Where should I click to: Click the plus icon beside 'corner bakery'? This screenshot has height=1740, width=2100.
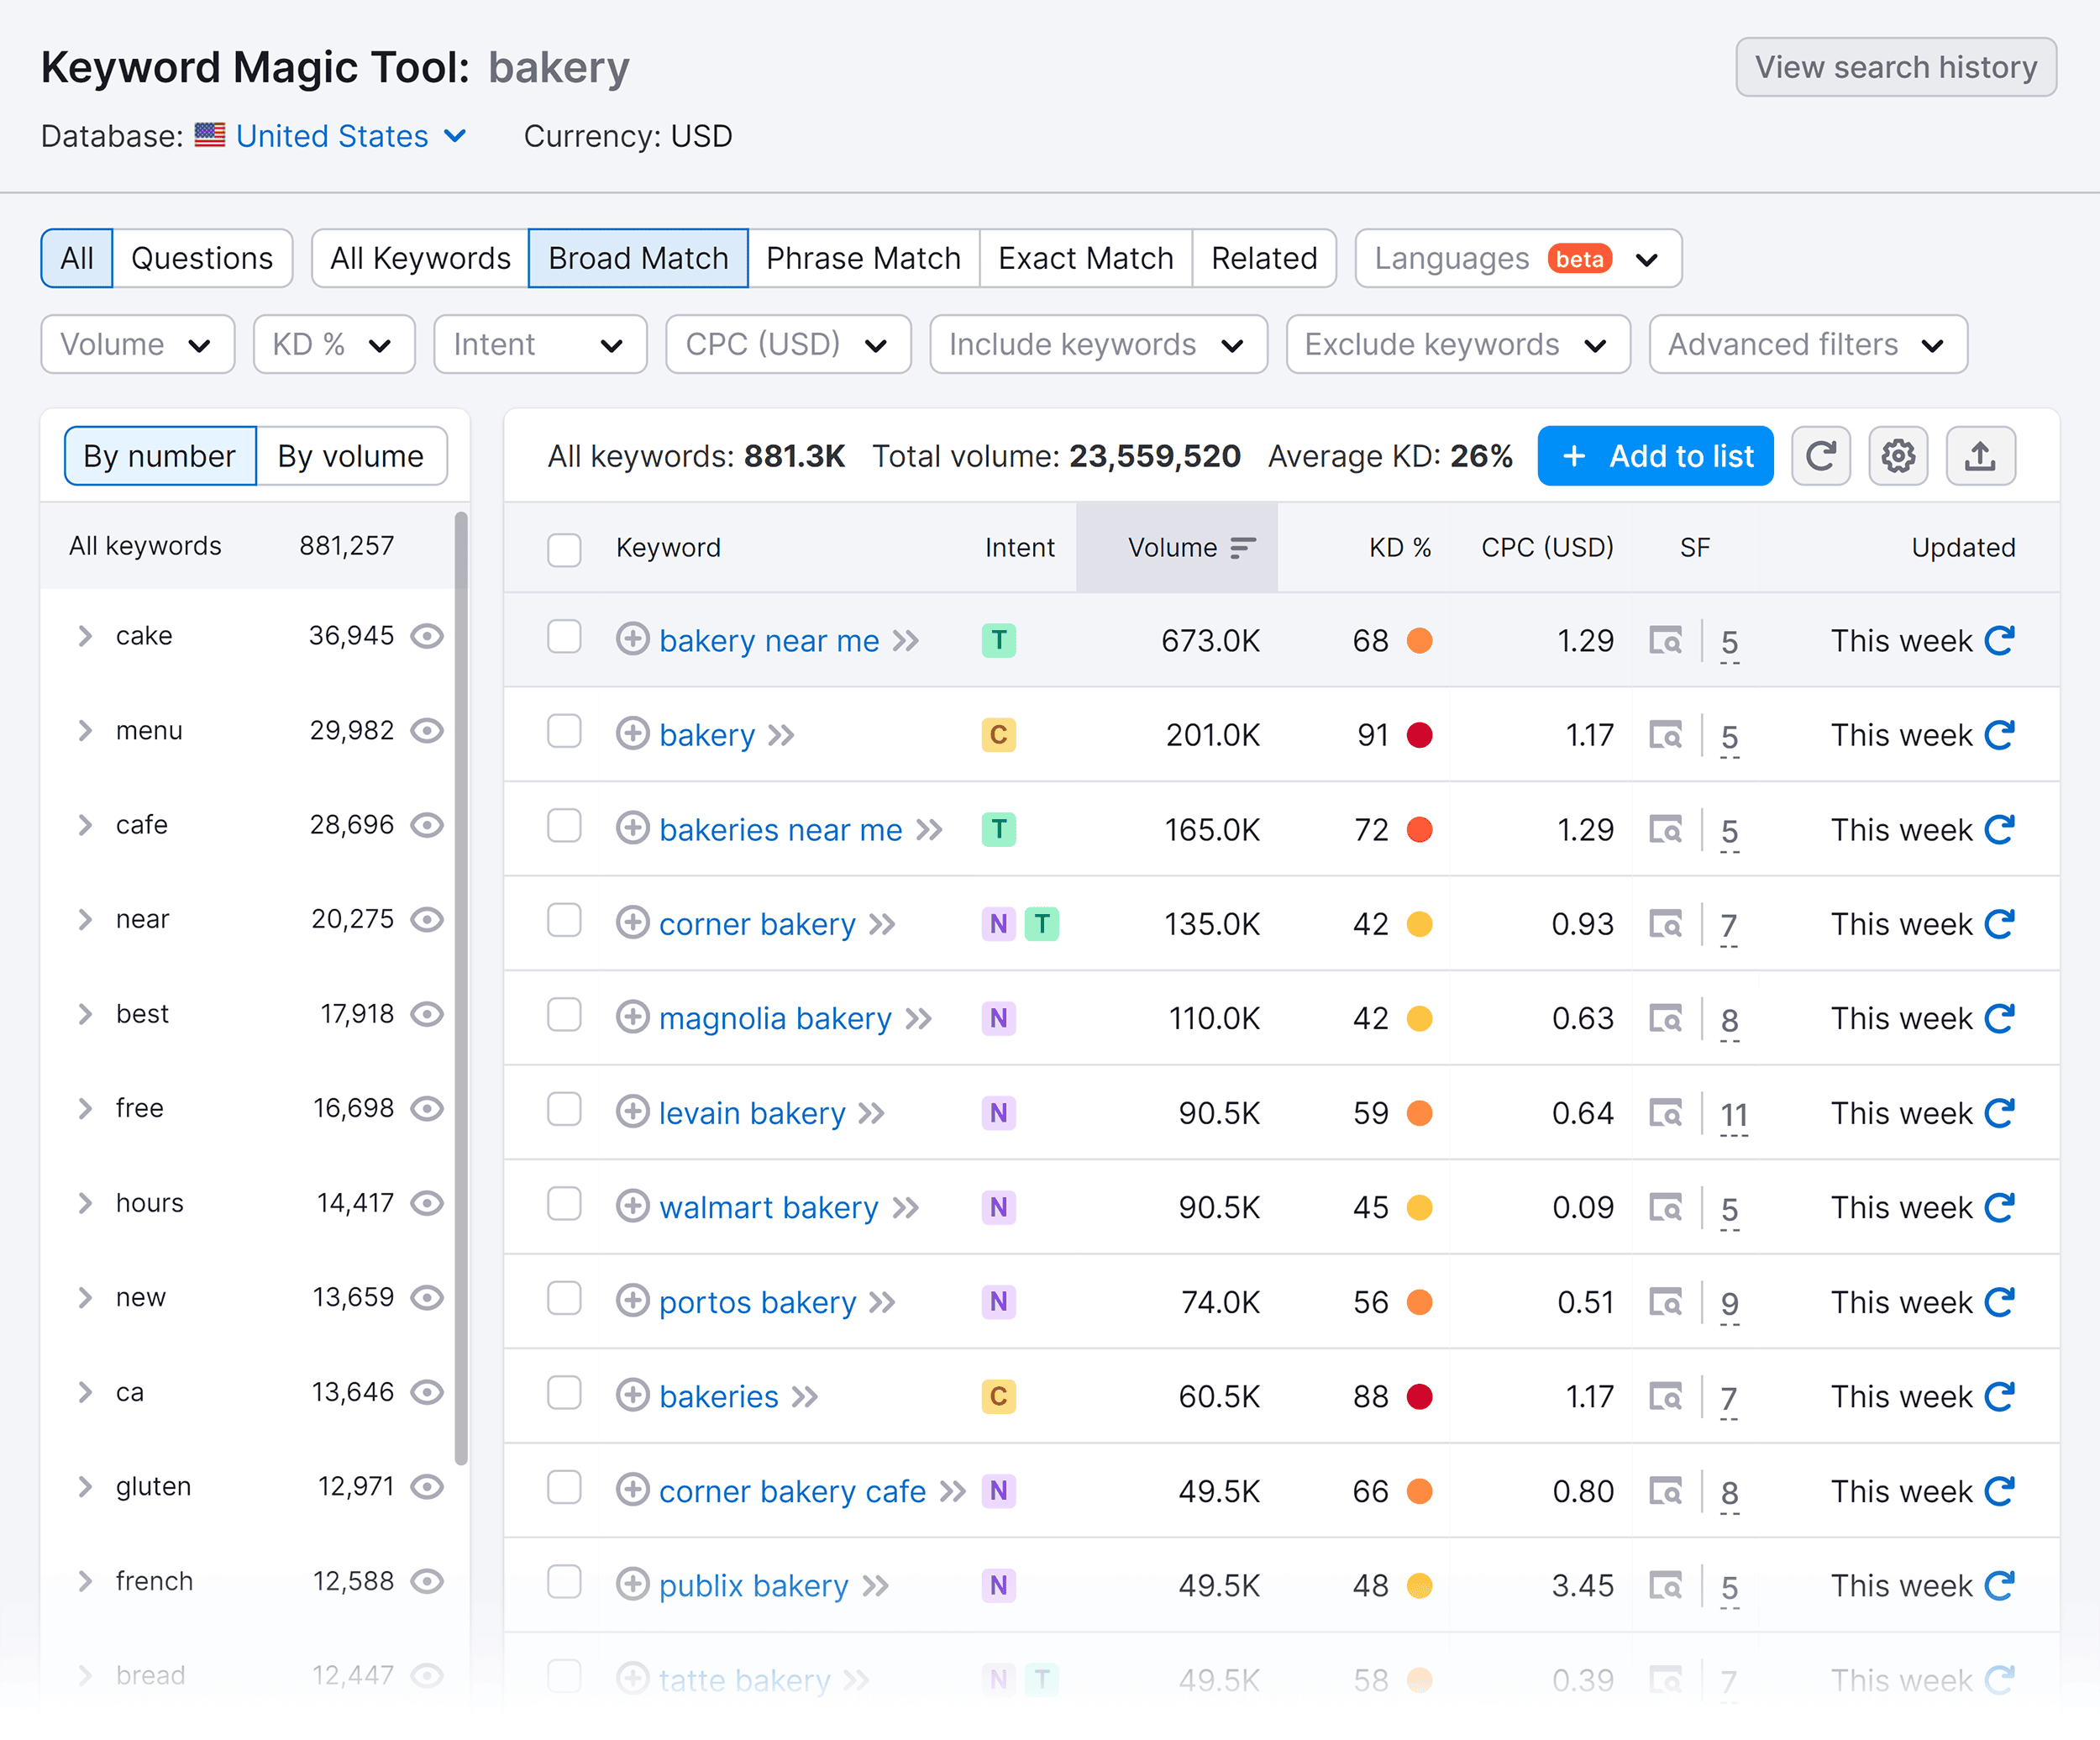(633, 924)
